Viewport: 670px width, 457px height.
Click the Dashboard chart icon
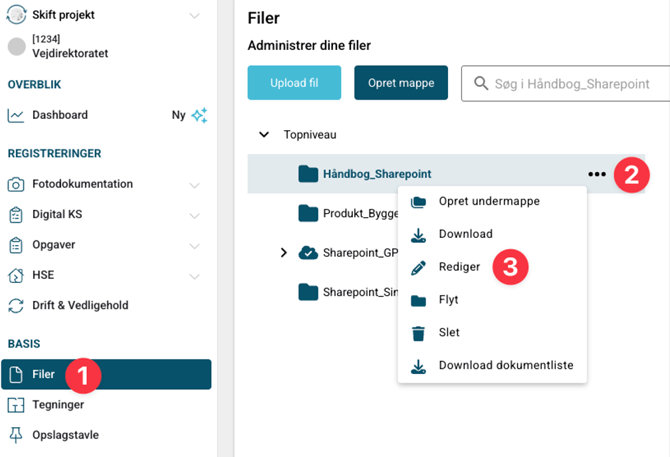16,115
